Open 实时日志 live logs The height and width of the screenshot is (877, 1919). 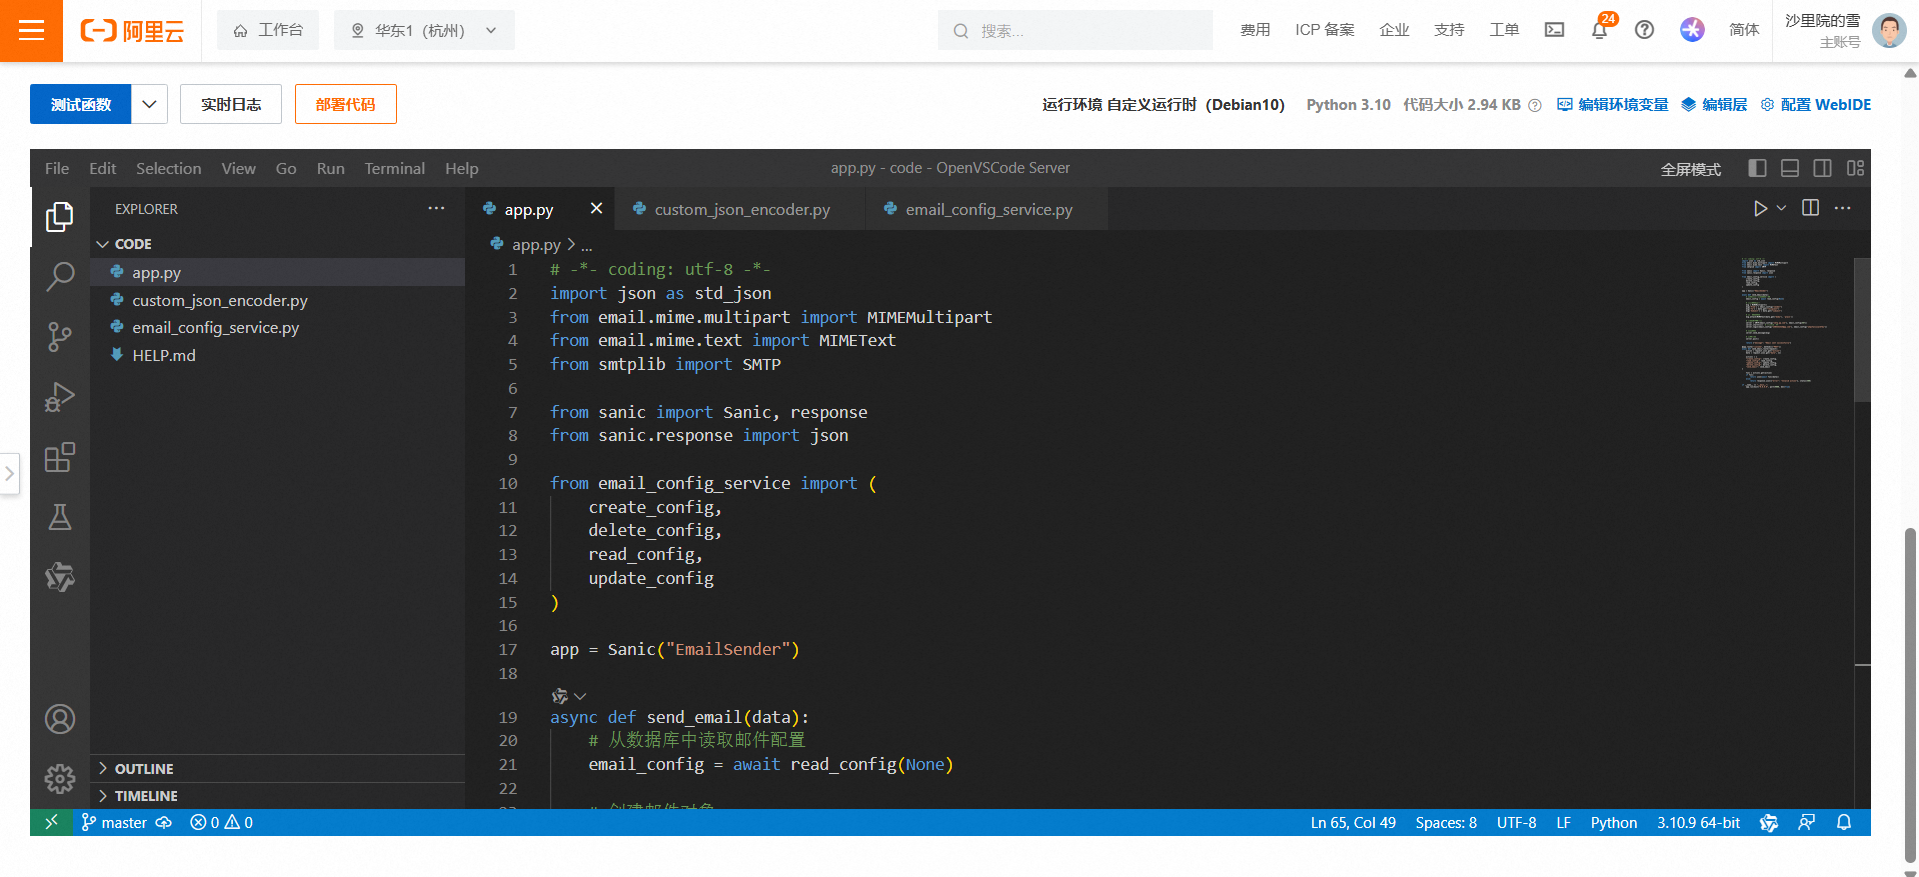click(x=231, y=104)
